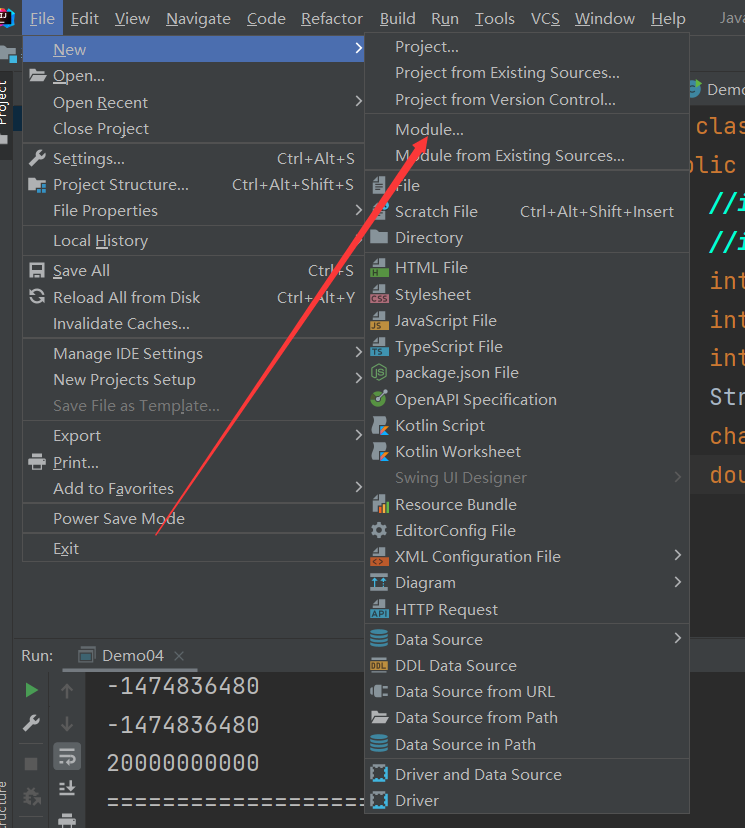Click the DDL Data Source icon
The width and height of the screenshot is (745, 828).
[379, 665]
